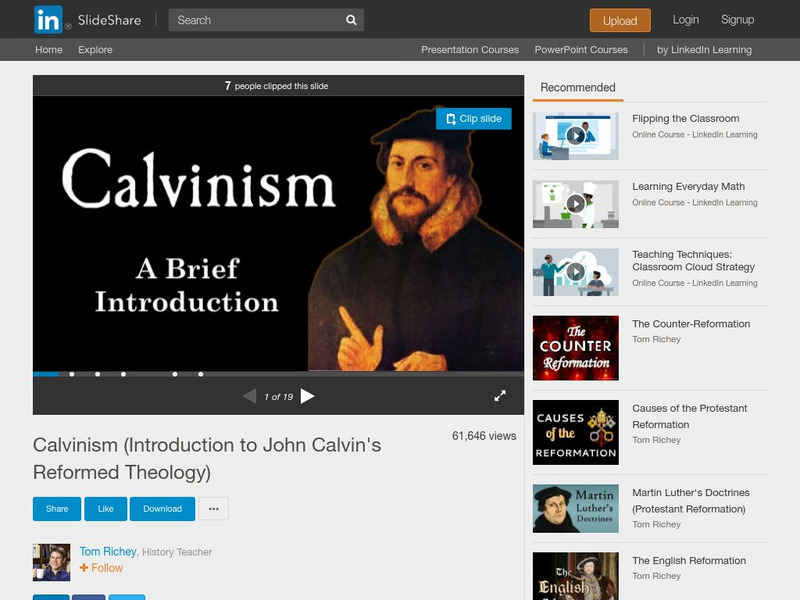Screen dimensions: 800x600
Task: Open Presentation Courses menu link
Action: coord(470,49)
